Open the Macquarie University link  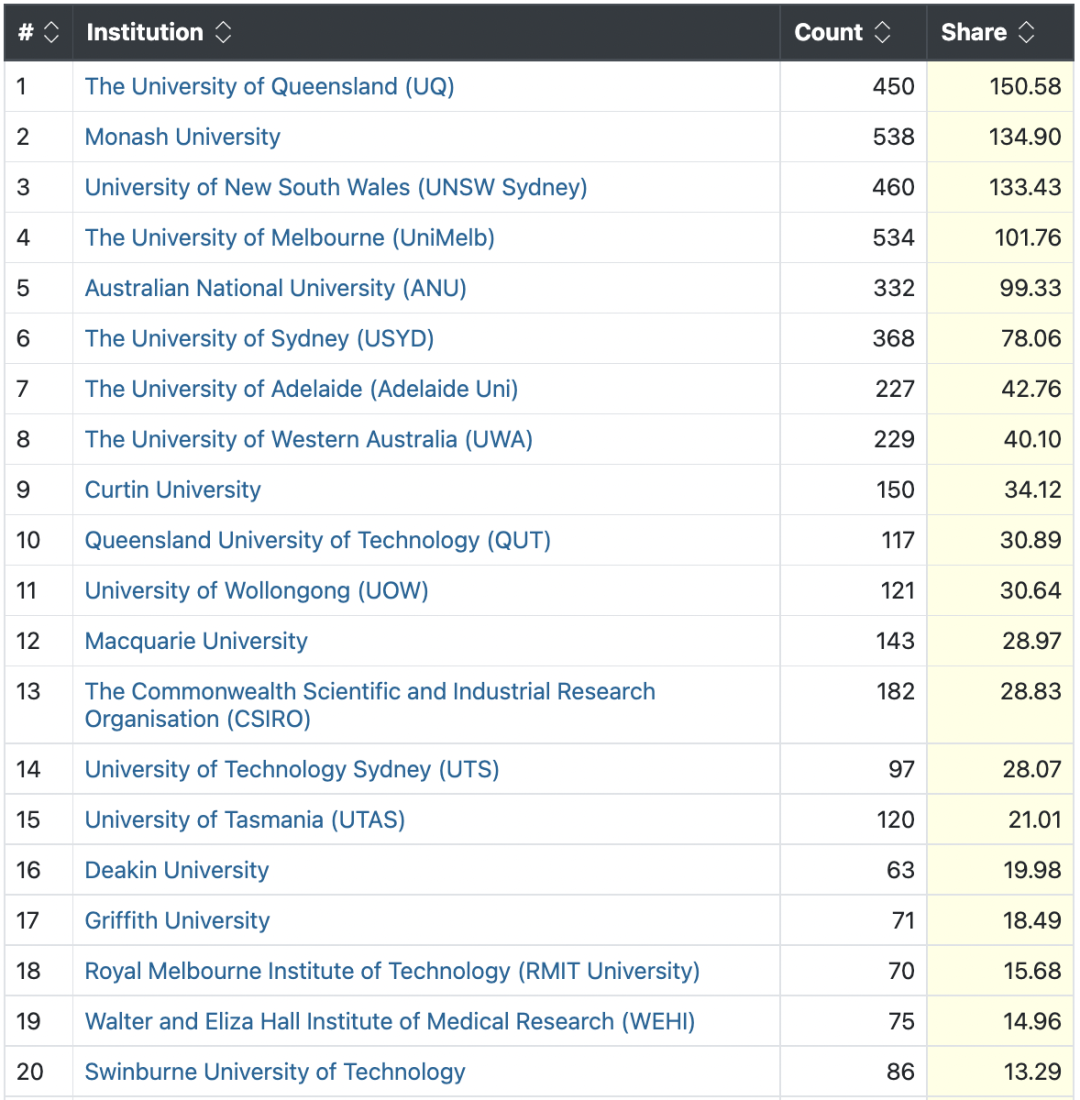pyautogui.click(x=196, y=641)
